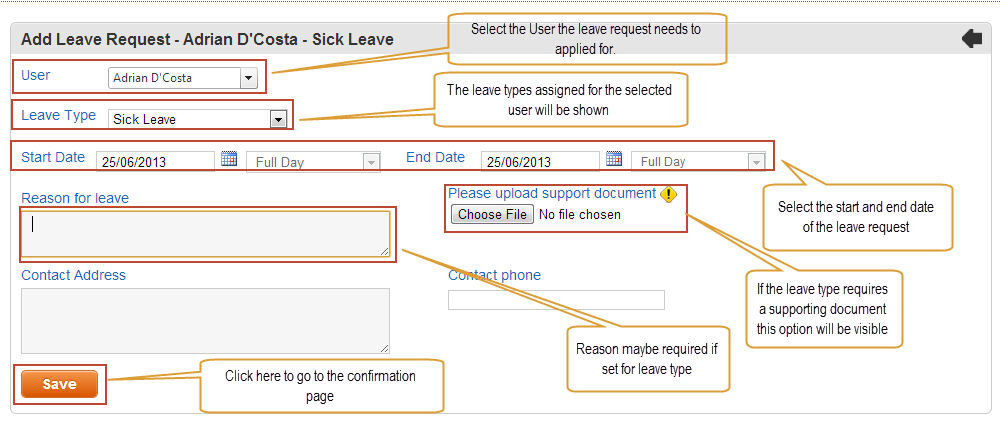Focus the Start Date text field
Screen dimensions: 1000x428
(x=156, y=161)
